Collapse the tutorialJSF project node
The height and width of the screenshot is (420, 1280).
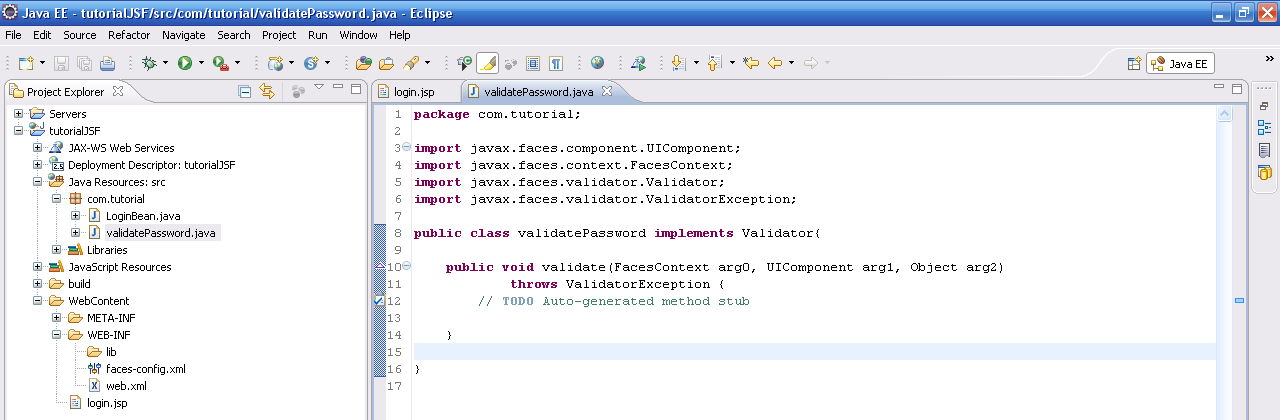coord(19,131)
